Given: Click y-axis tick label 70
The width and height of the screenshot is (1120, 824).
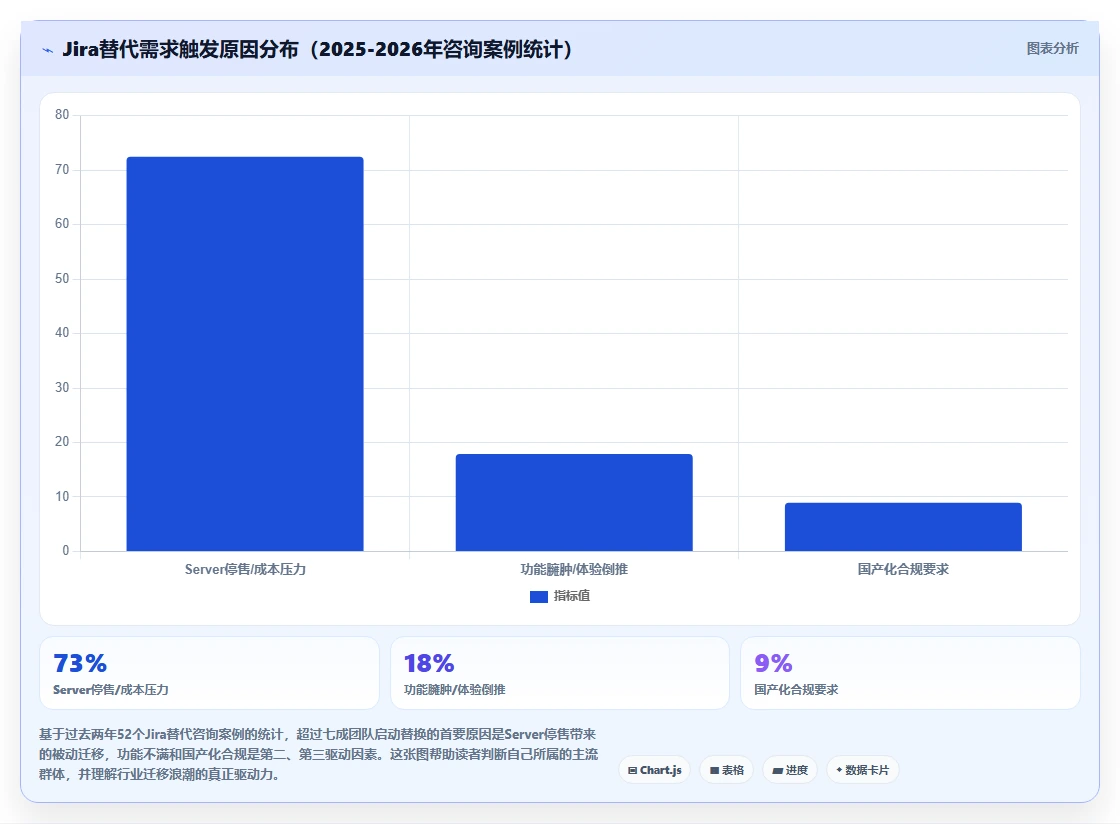Looking at the screenshot, I should point(62,169).
